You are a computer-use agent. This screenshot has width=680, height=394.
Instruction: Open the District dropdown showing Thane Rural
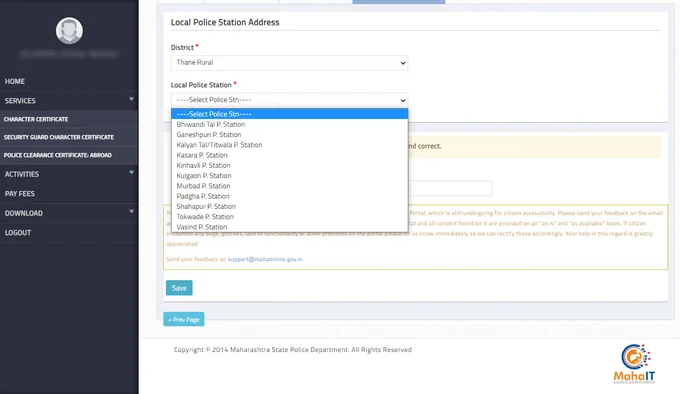point(289,63)
